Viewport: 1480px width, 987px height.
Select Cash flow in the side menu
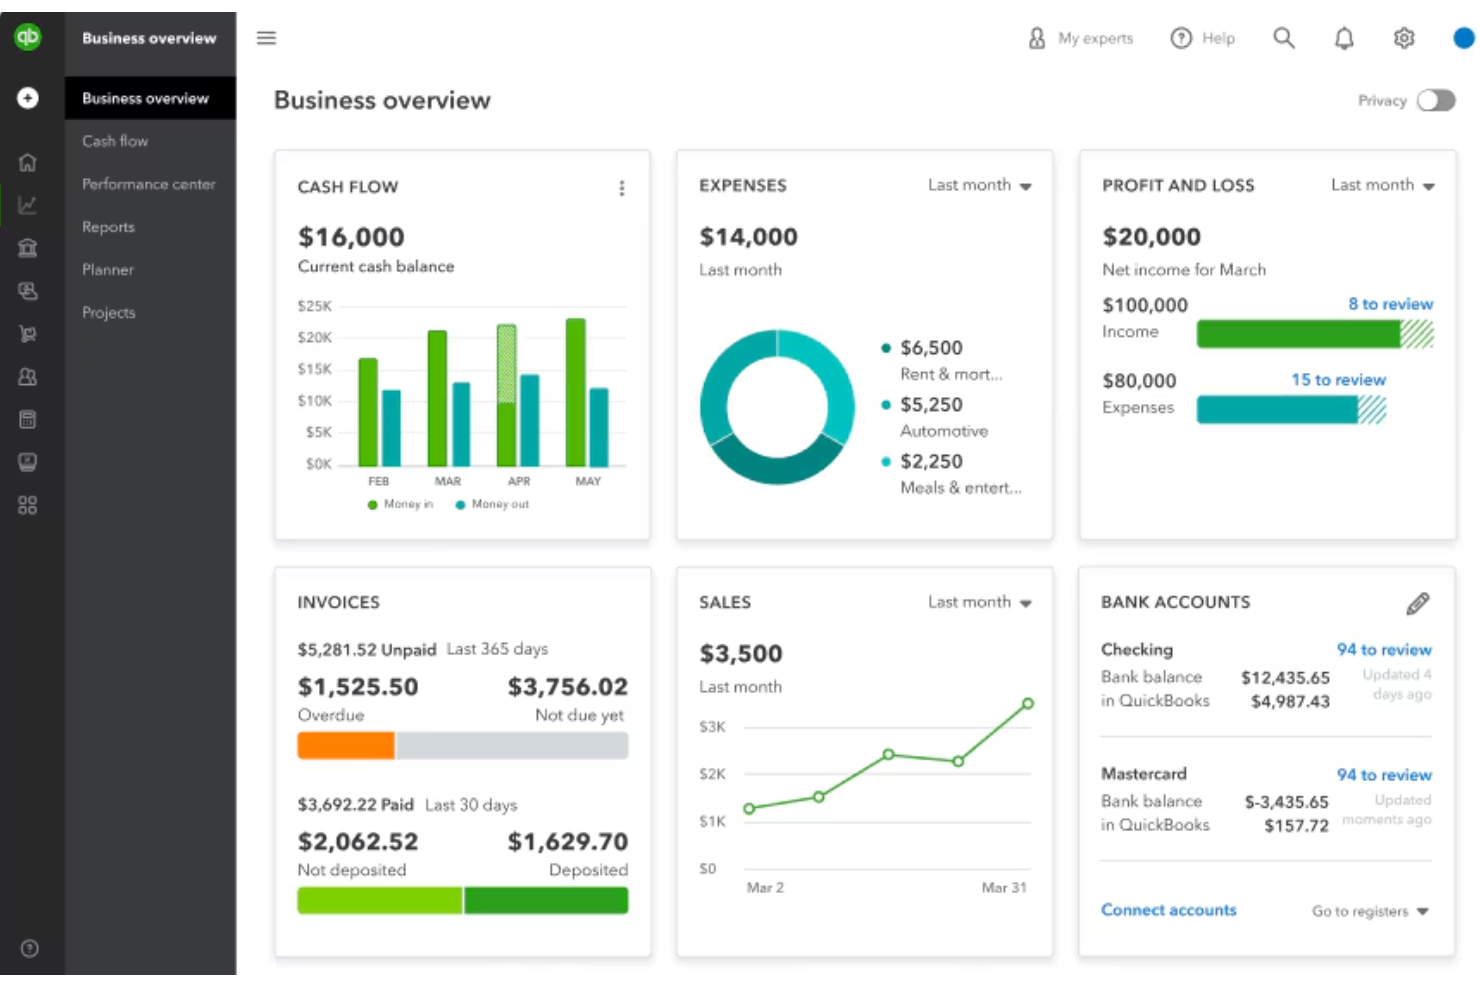click(115, 141)
